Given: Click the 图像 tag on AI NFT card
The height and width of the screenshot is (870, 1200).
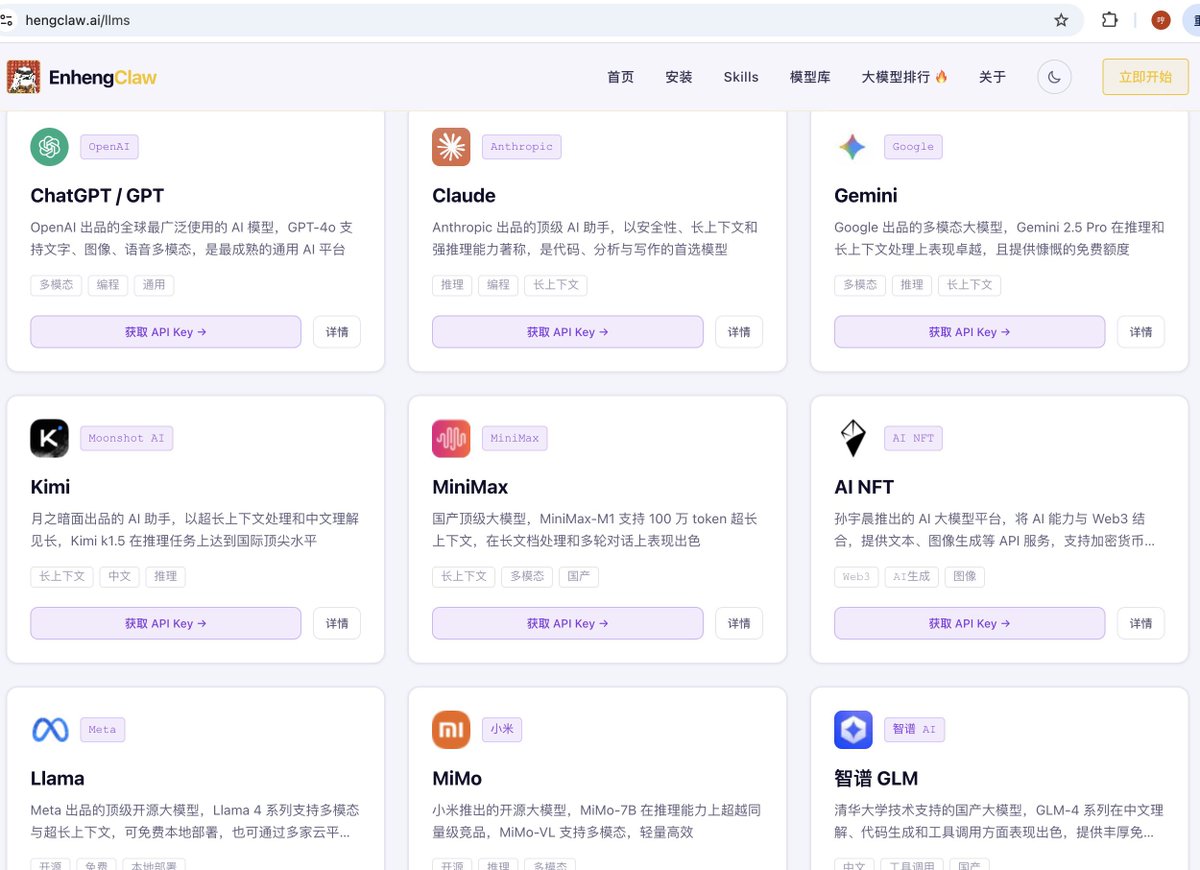Looking at the screenshot, I should pos(965,576).
